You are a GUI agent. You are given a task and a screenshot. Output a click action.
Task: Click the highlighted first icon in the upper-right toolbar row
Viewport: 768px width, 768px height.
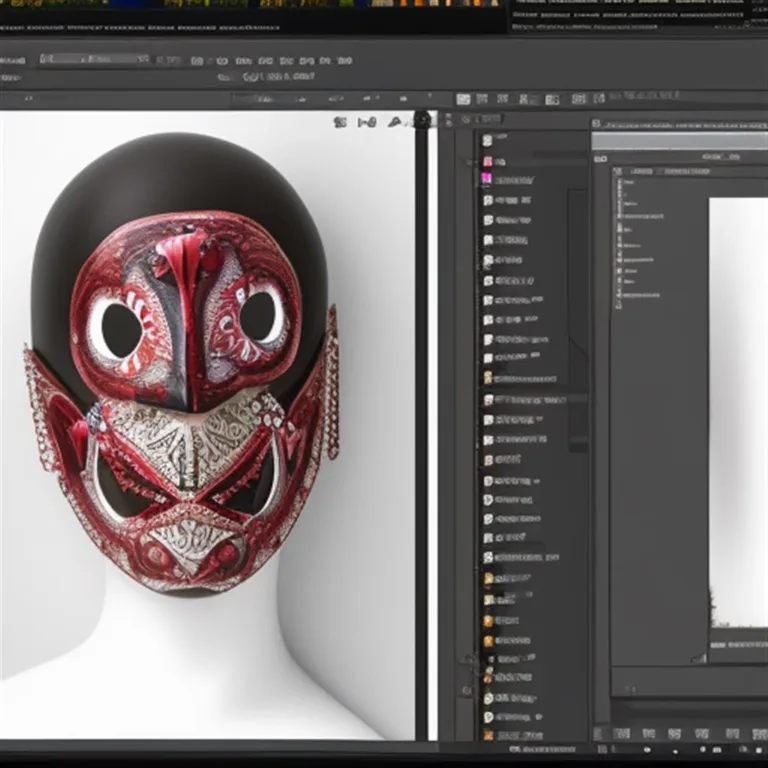[463, 99]
